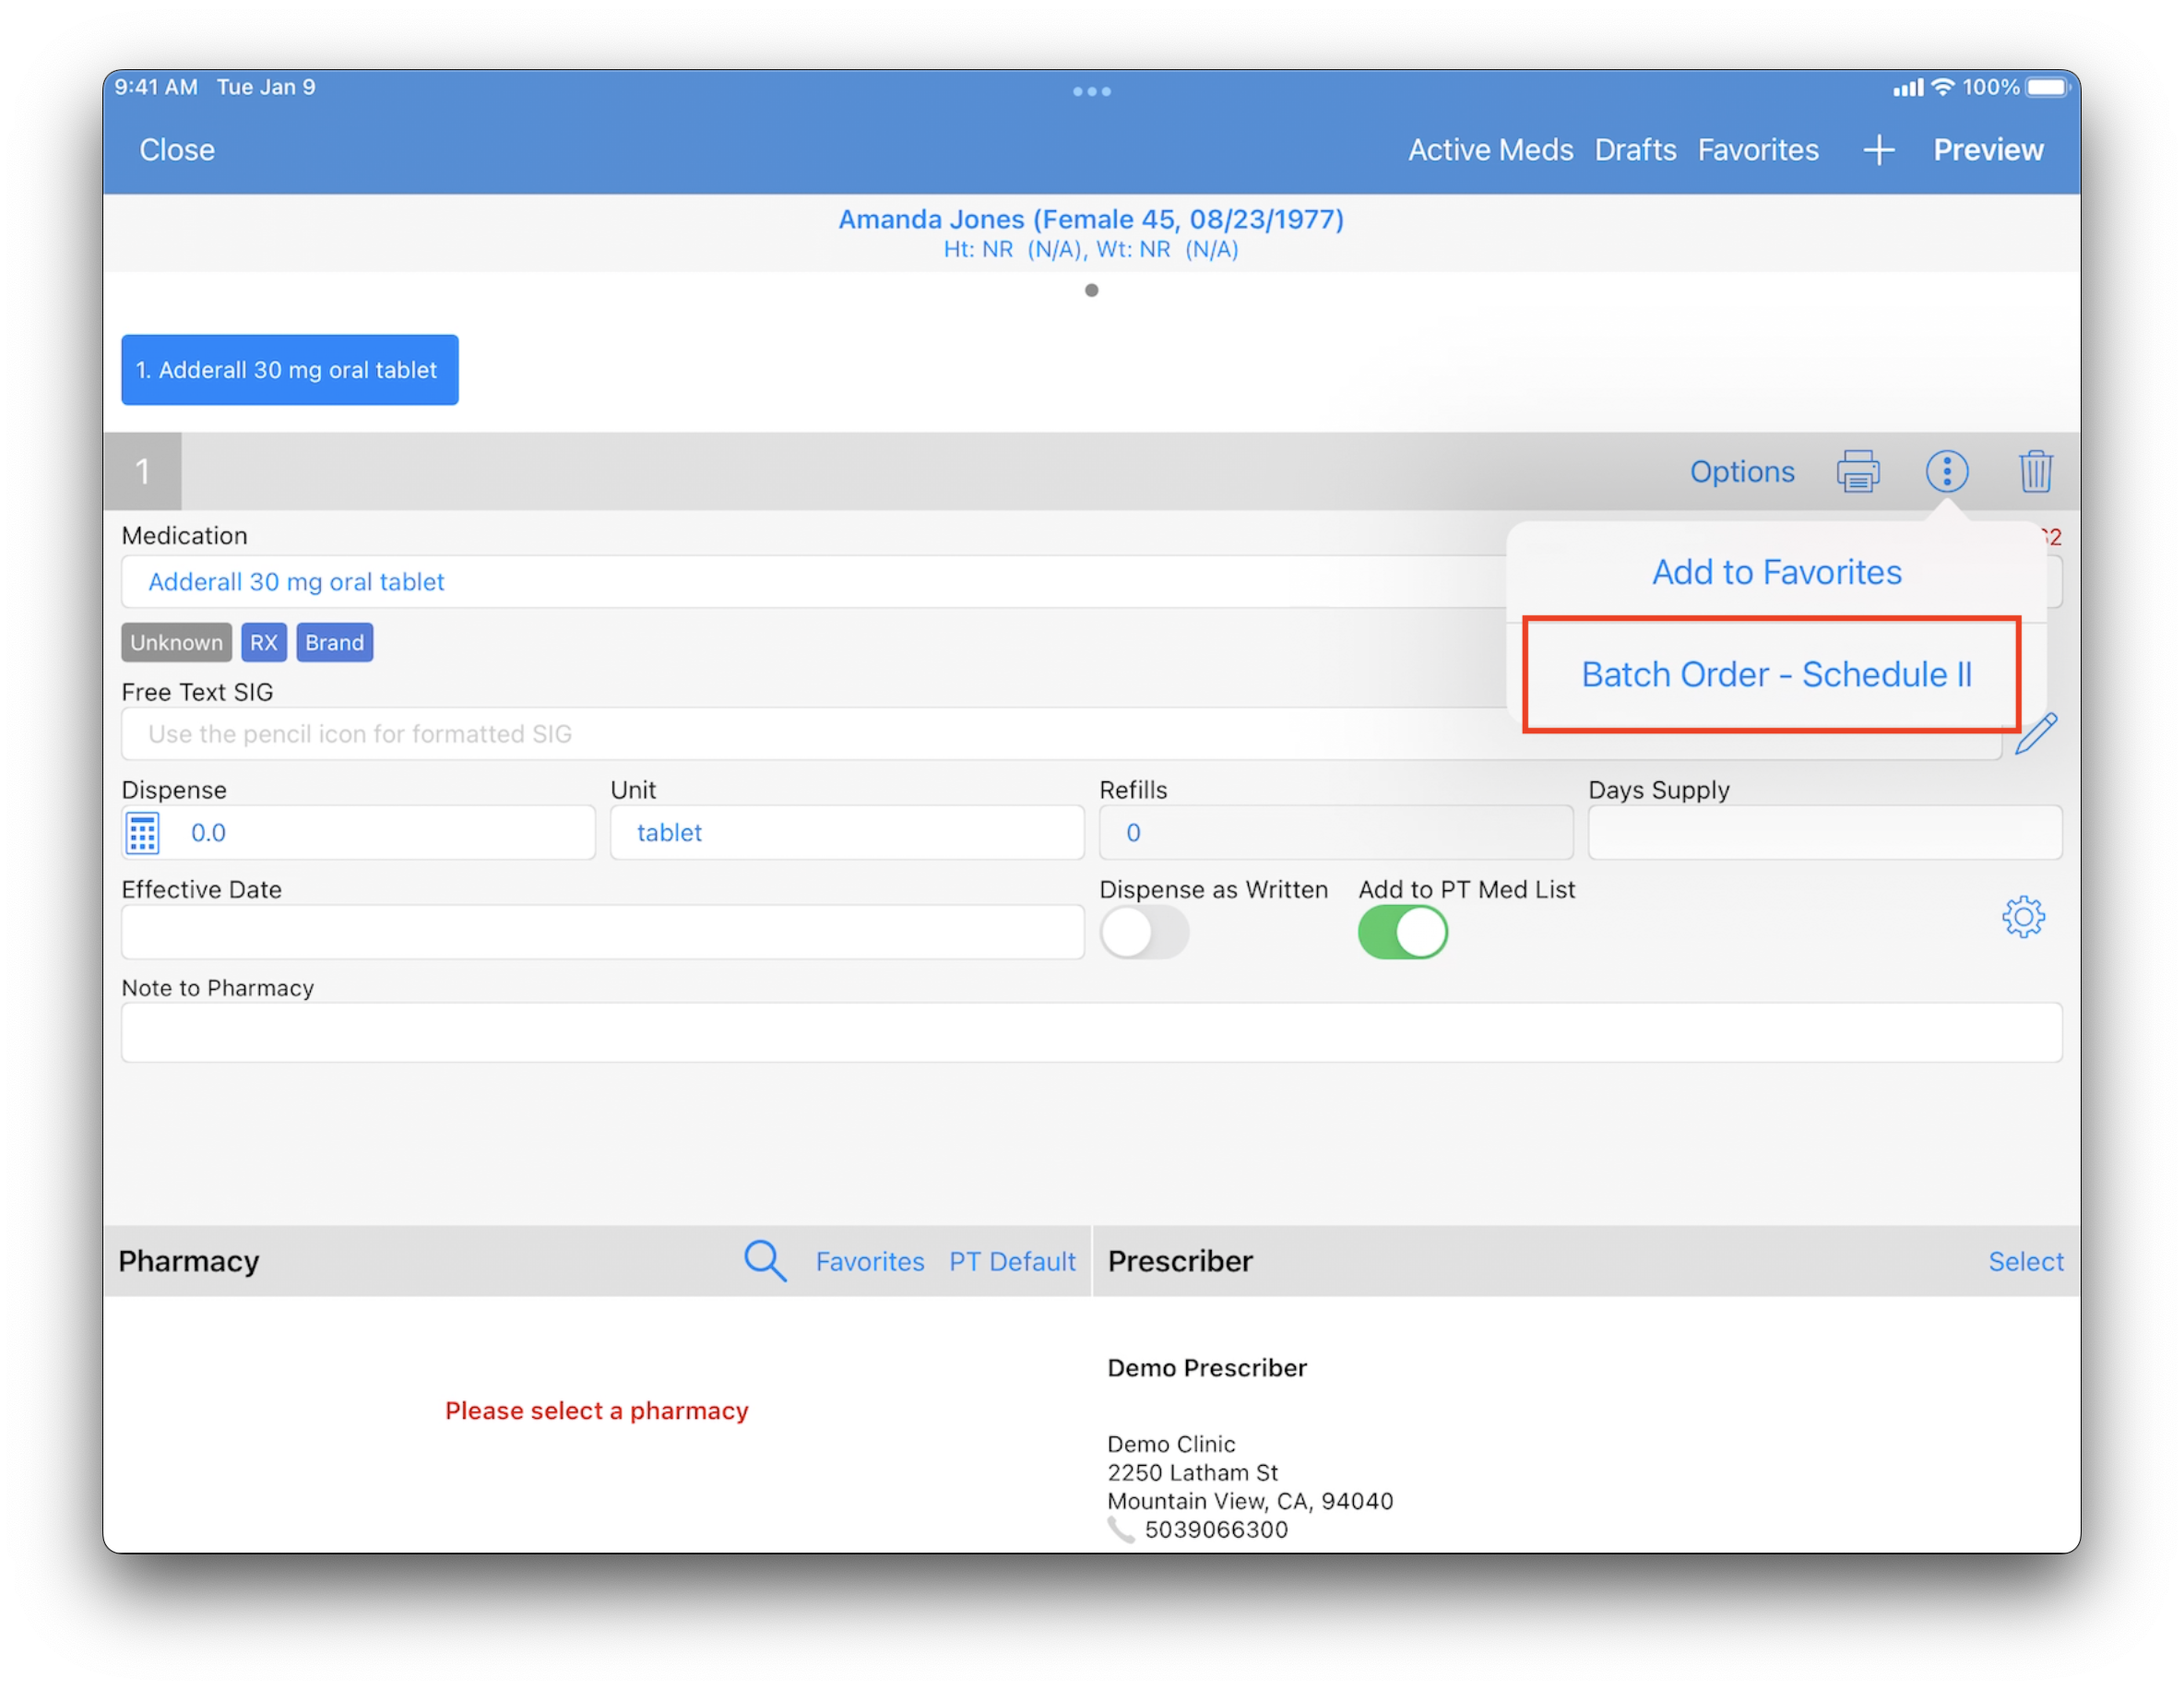Viewport: 2184px width, 1690px height.
Task: Click the pharmacy search magnifier icon
Action: 764,1263
